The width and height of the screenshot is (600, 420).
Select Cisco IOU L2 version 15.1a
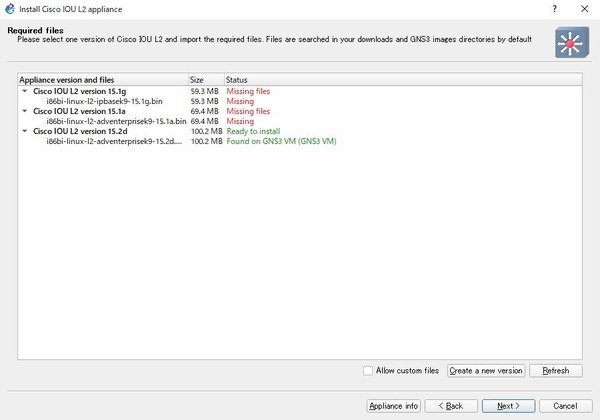point(79,111)
